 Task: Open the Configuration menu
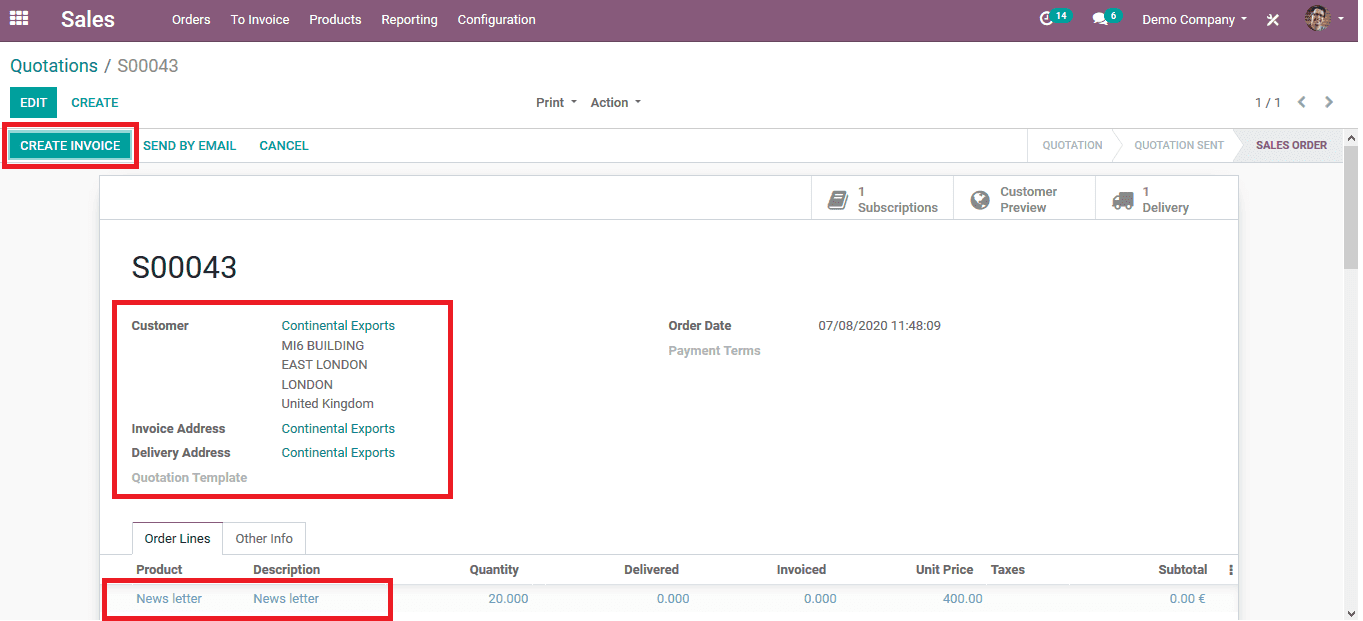496,19
